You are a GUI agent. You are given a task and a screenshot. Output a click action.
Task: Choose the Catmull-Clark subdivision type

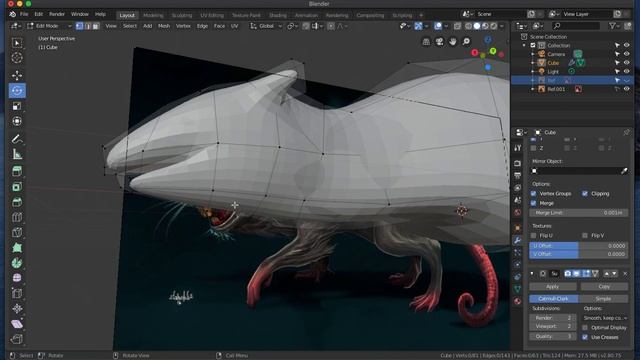554,299
